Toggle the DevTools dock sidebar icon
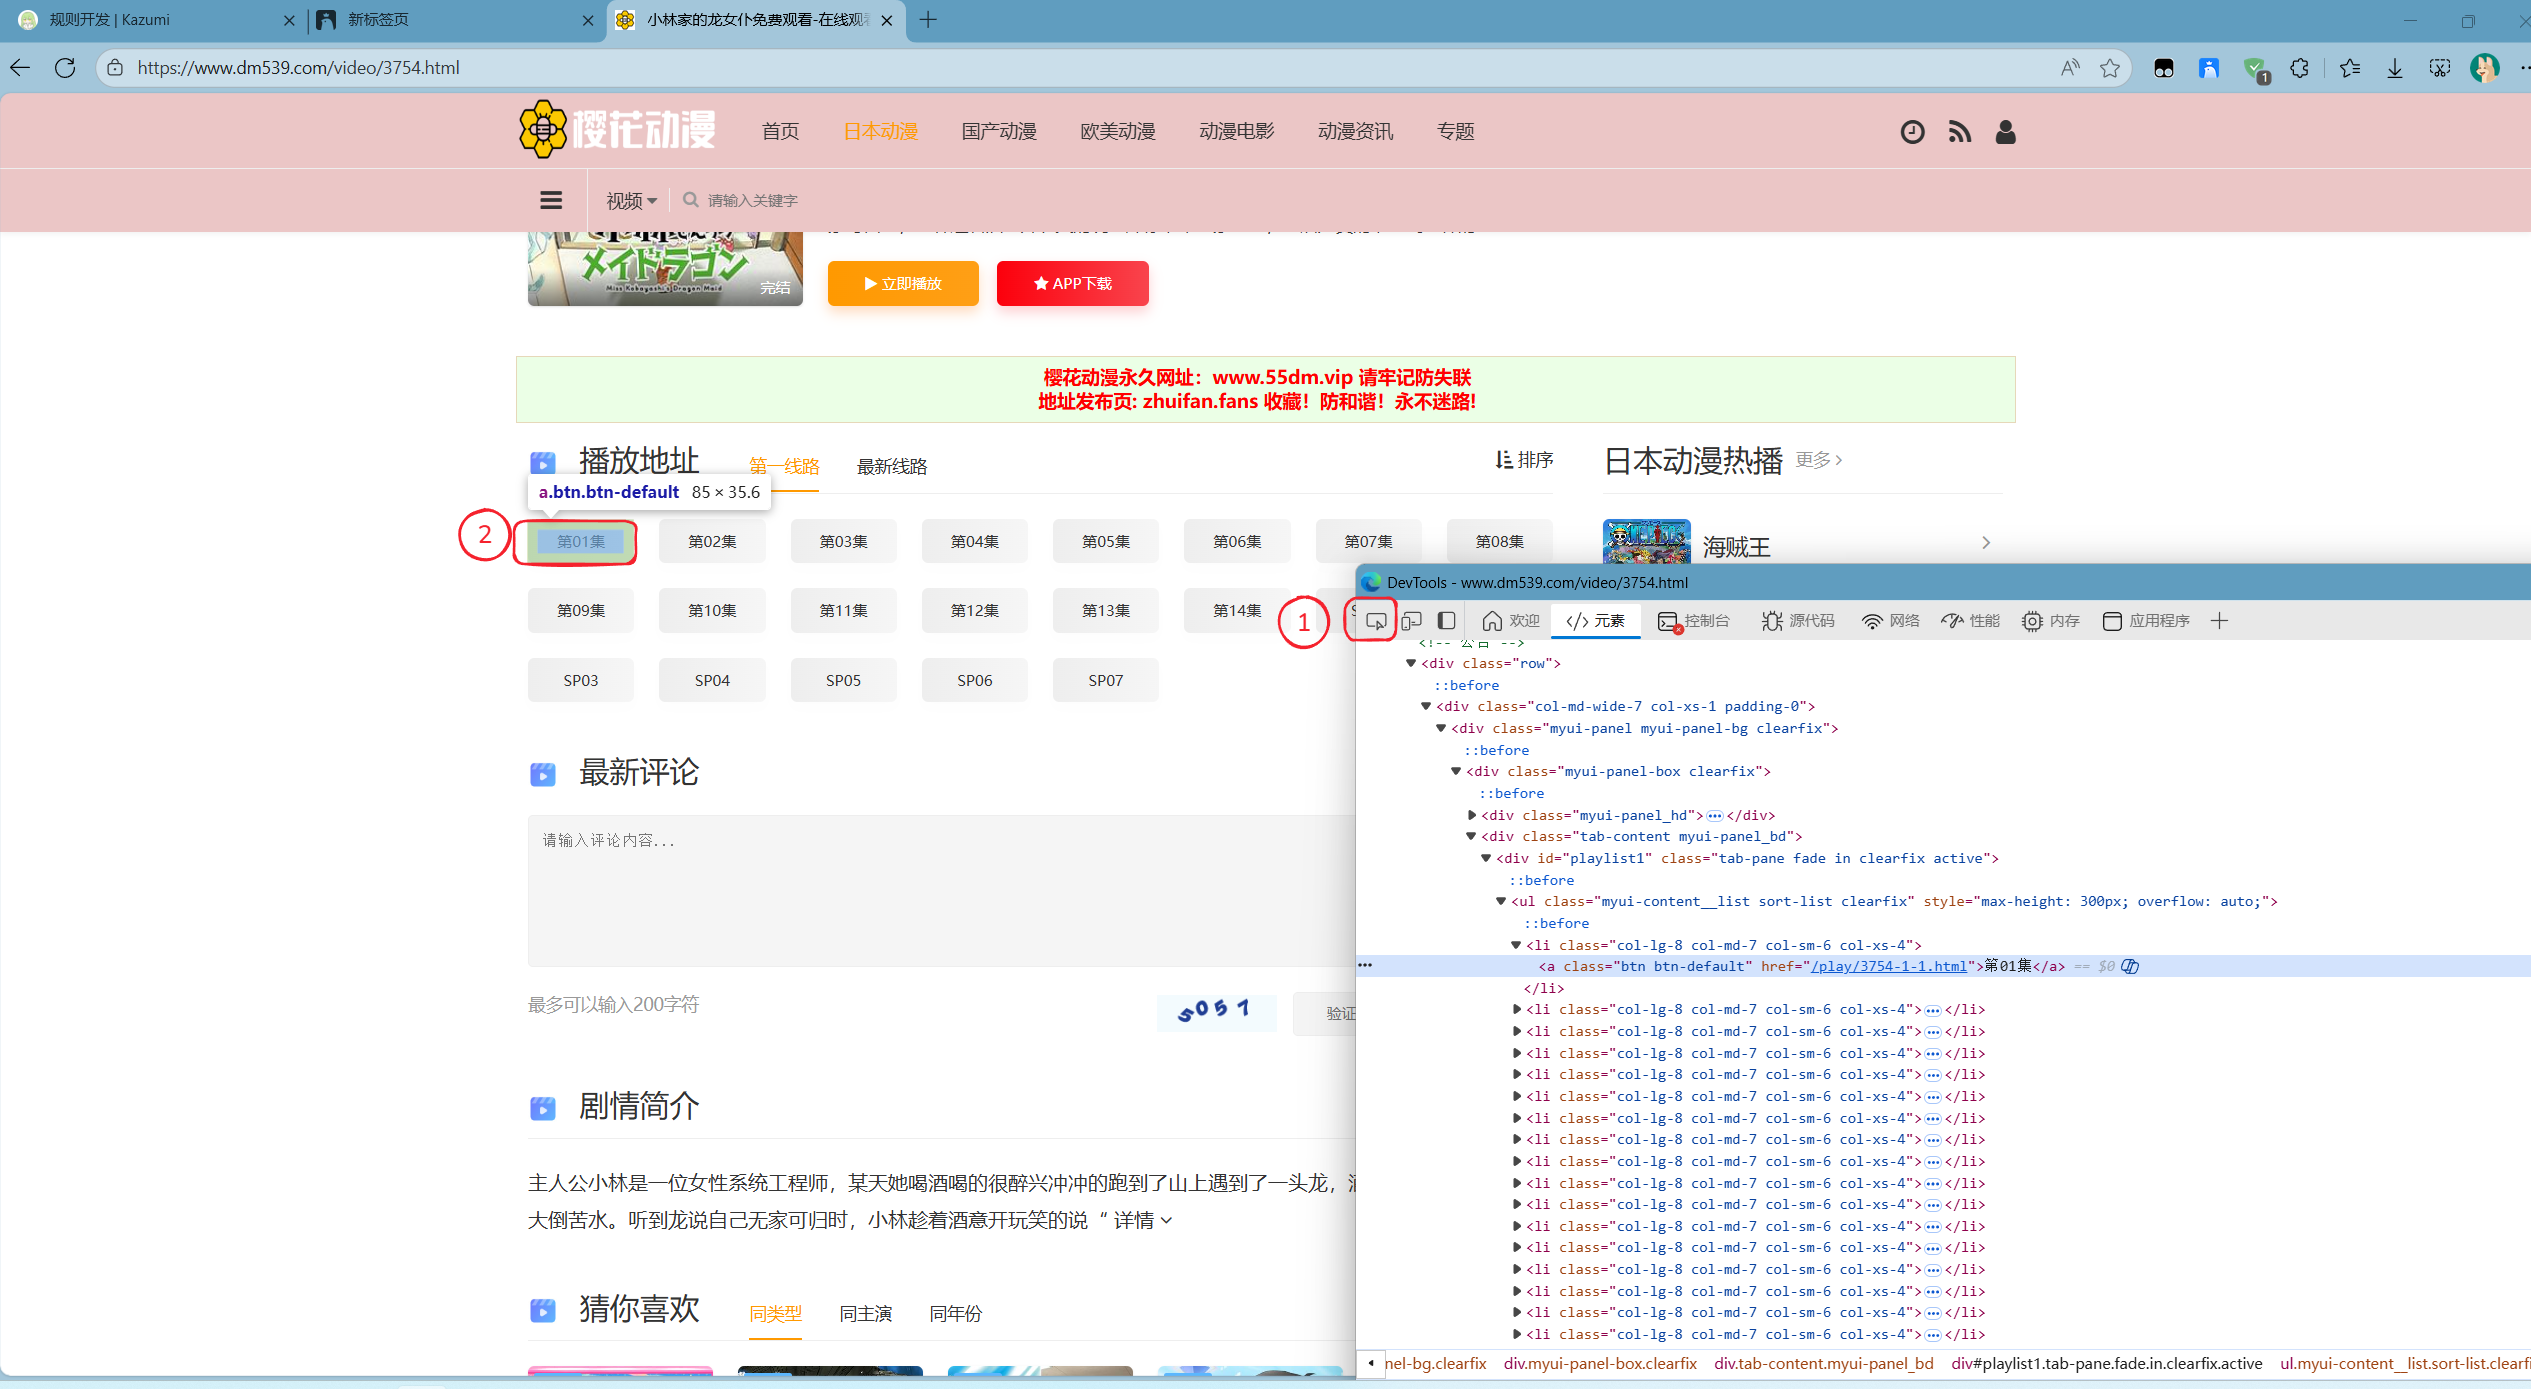 pyautogui.click(x=1446, y=621)
